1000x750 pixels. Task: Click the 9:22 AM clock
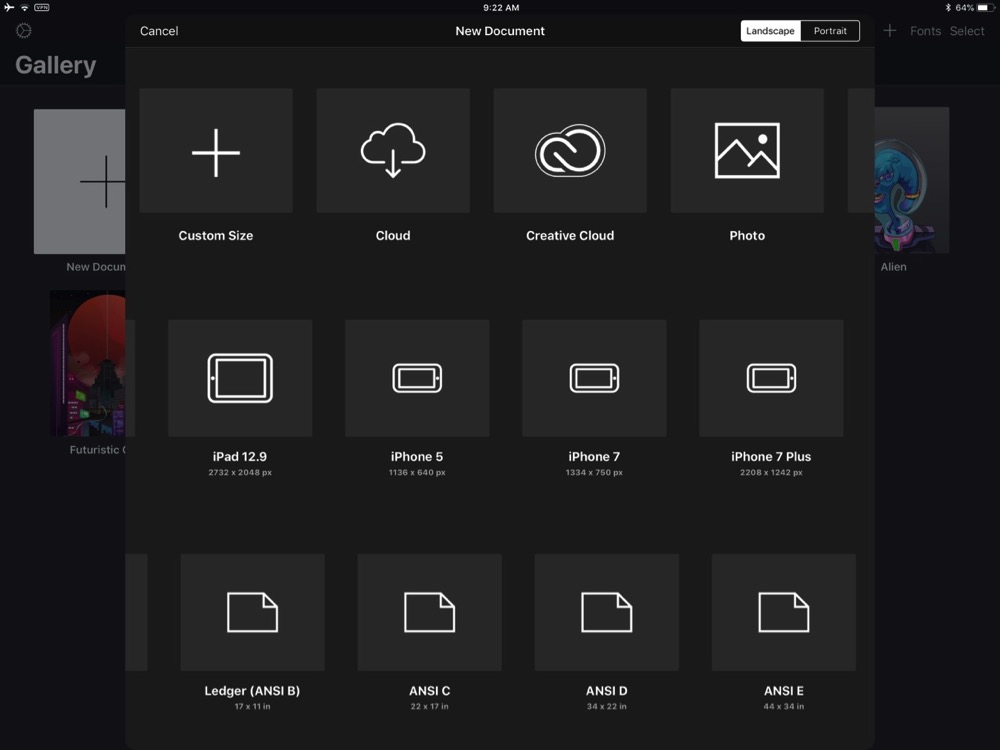pos(501,8)
